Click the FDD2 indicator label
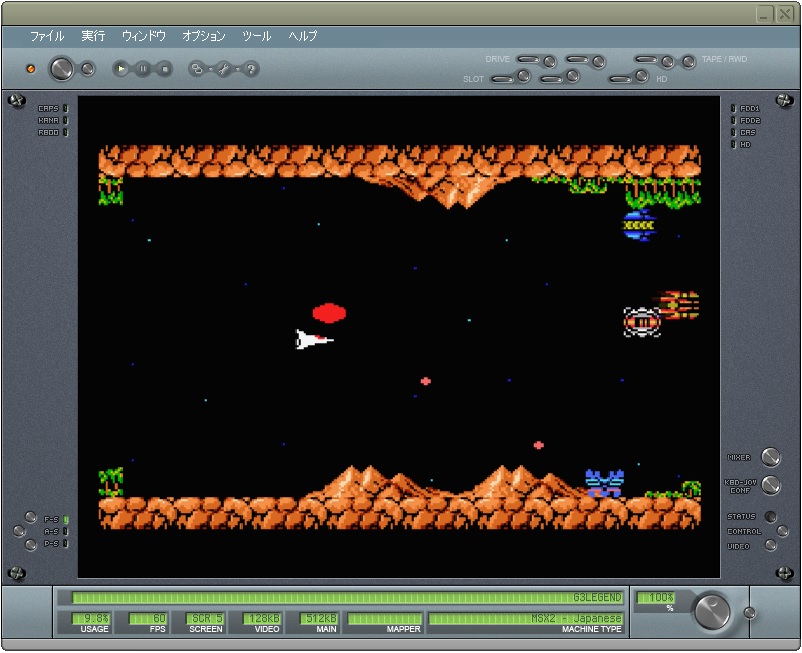This screenshot has height=653, width=802. [750, 121]
